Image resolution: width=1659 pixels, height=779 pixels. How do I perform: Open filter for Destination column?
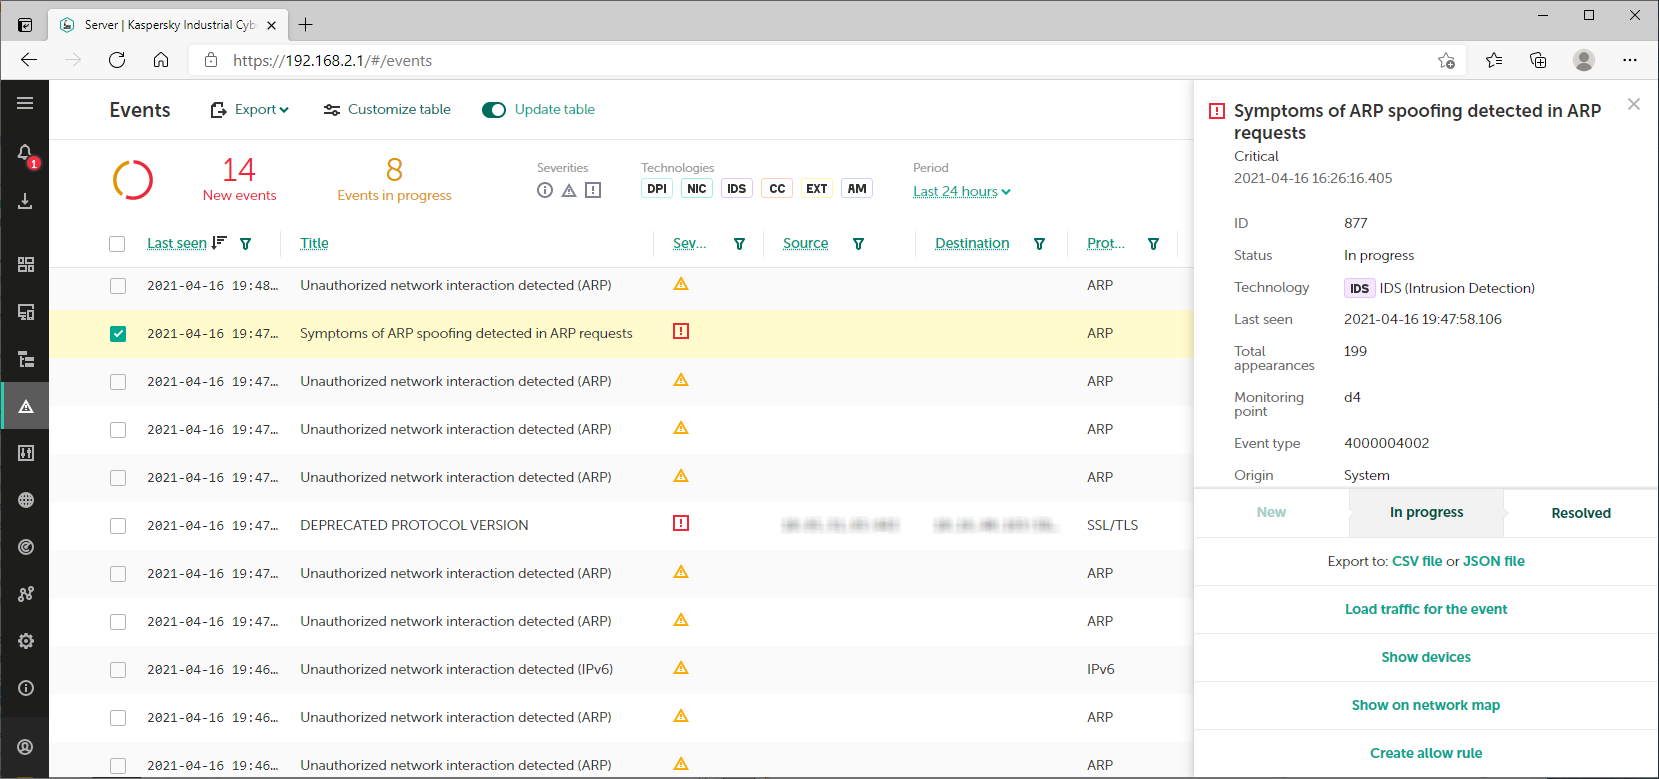tap(1039, 244)
